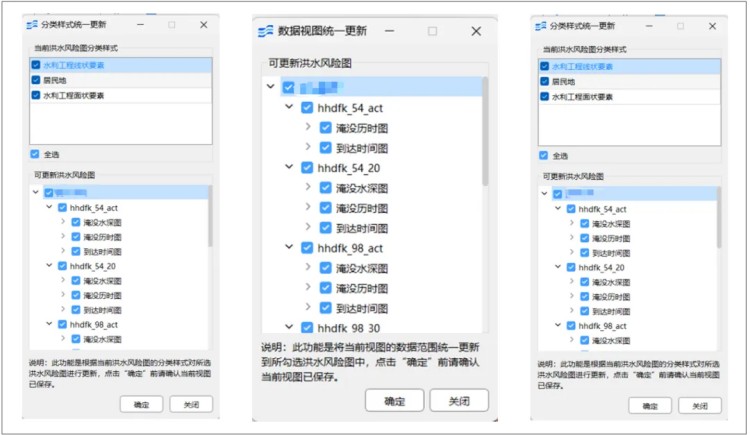Collapse hhdfk_98_act node in the leftmost dialog
Viewport: 750px width, 435px height.
pos(49,325)
